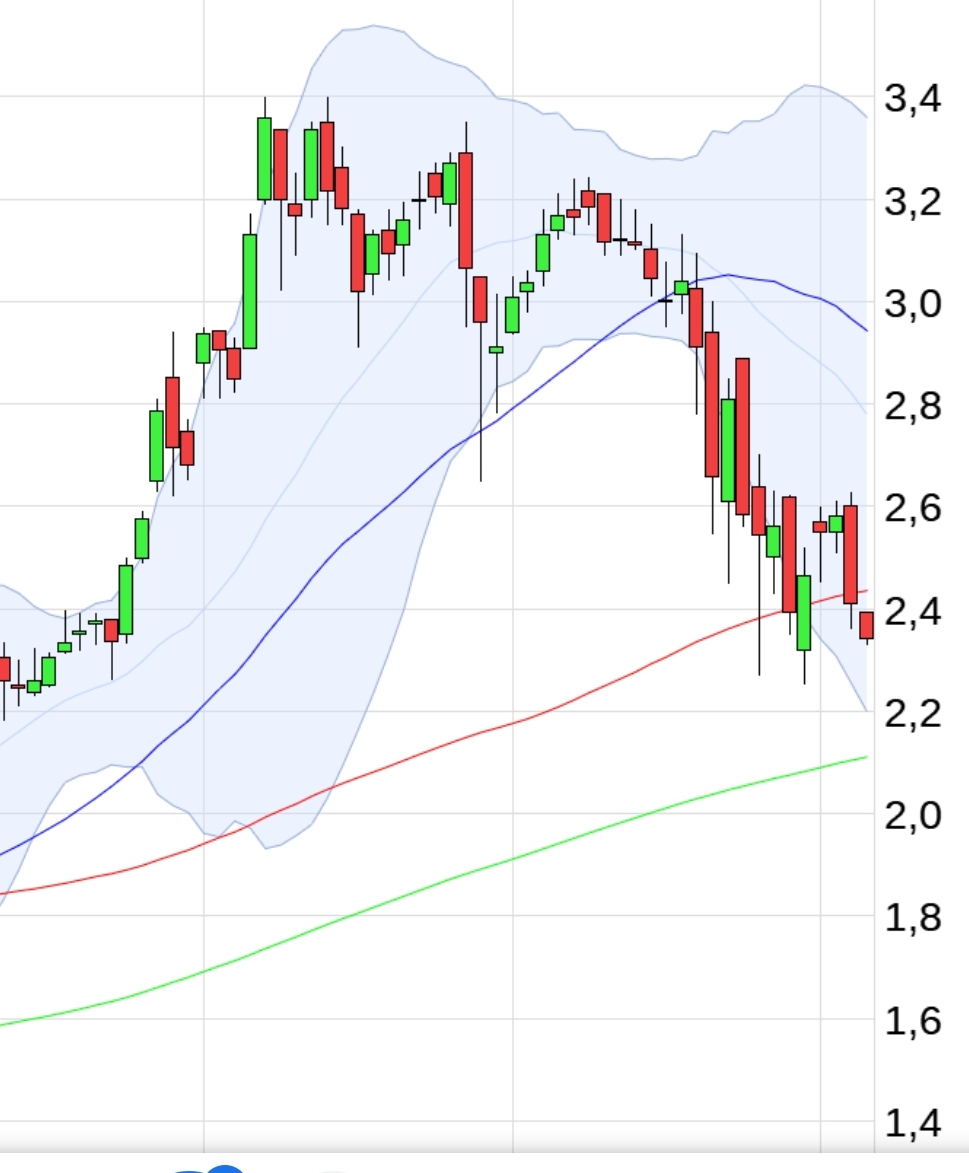Click the 2,6 price axis label
The height and width of the screenshot is (1173, 969).
pos(912,509)
